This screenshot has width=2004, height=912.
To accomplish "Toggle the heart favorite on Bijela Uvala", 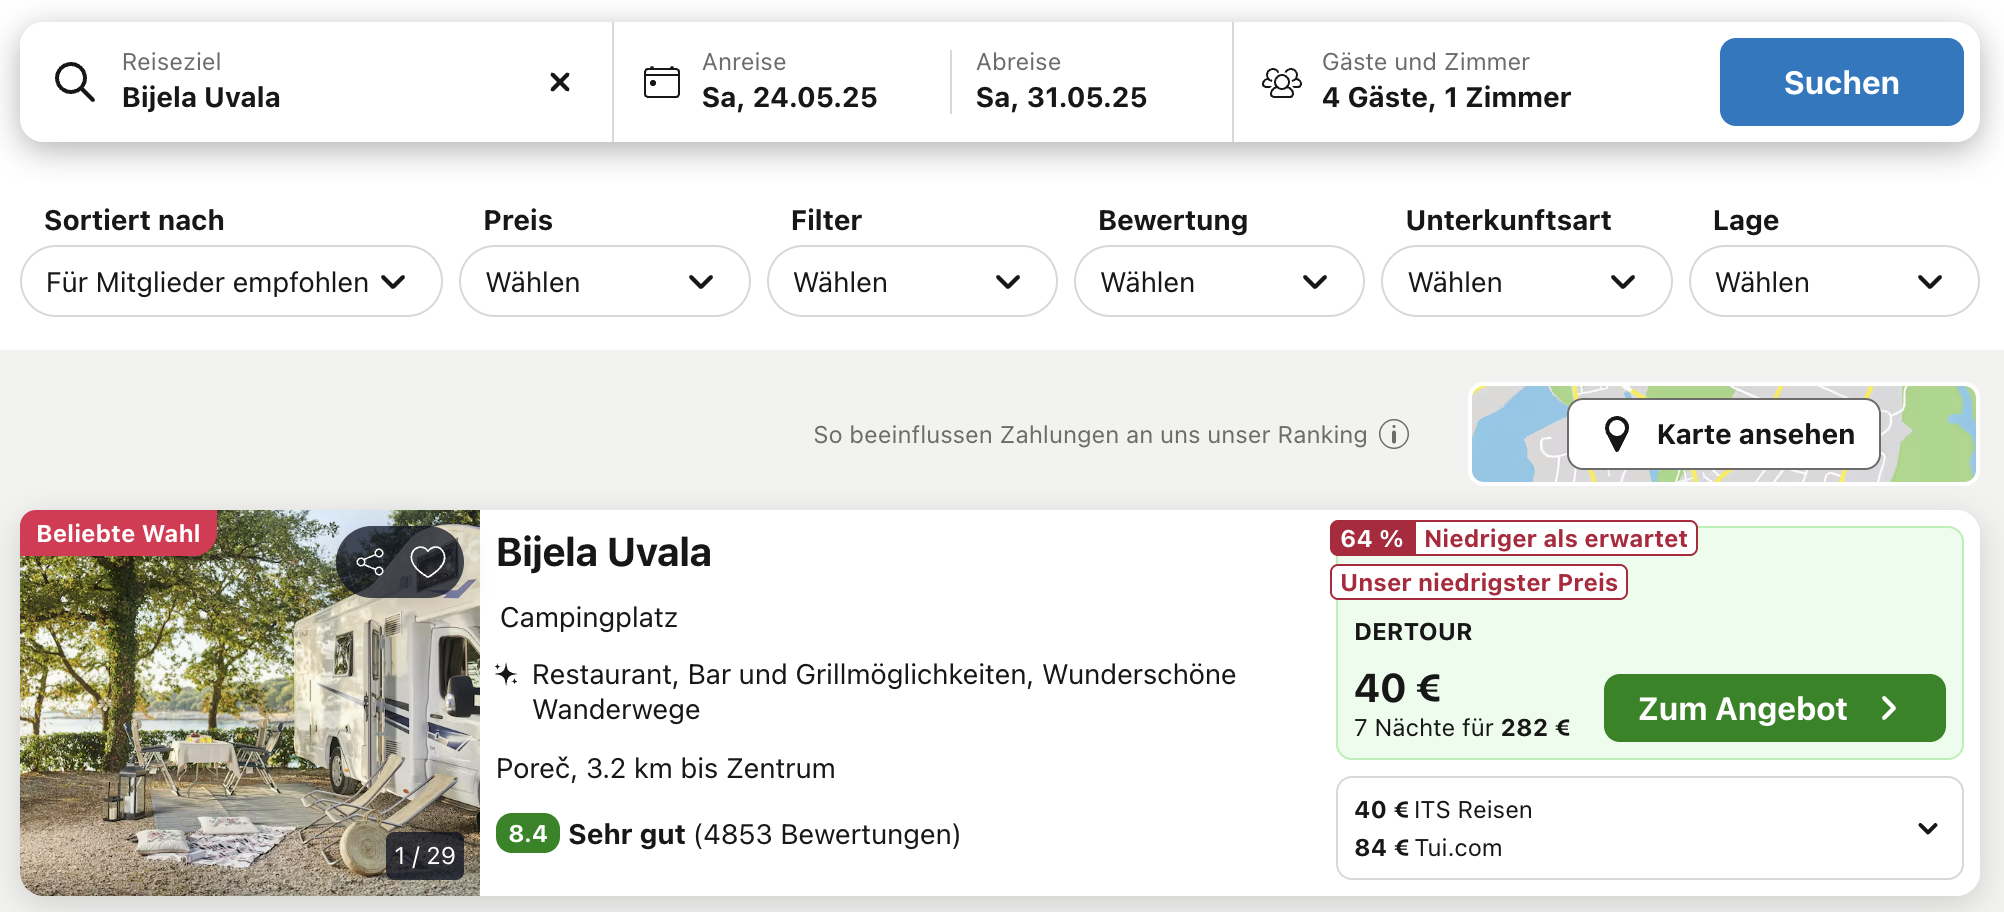I will pos(428,562).
